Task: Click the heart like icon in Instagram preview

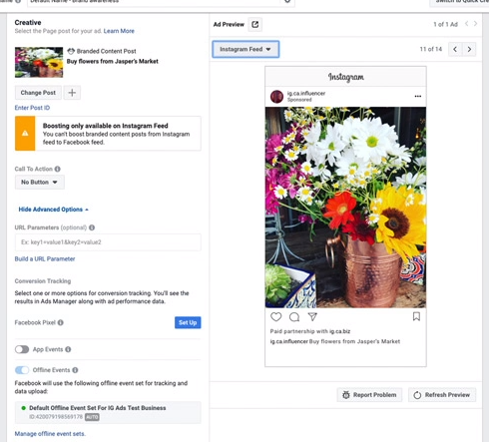Action: tap(276, 317)
